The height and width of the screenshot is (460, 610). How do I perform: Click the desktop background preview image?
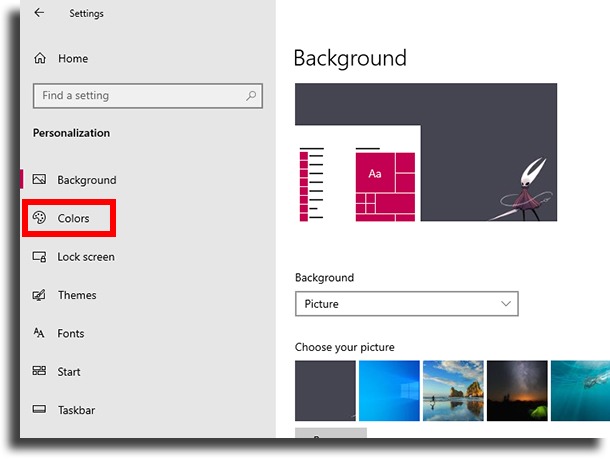426,152
